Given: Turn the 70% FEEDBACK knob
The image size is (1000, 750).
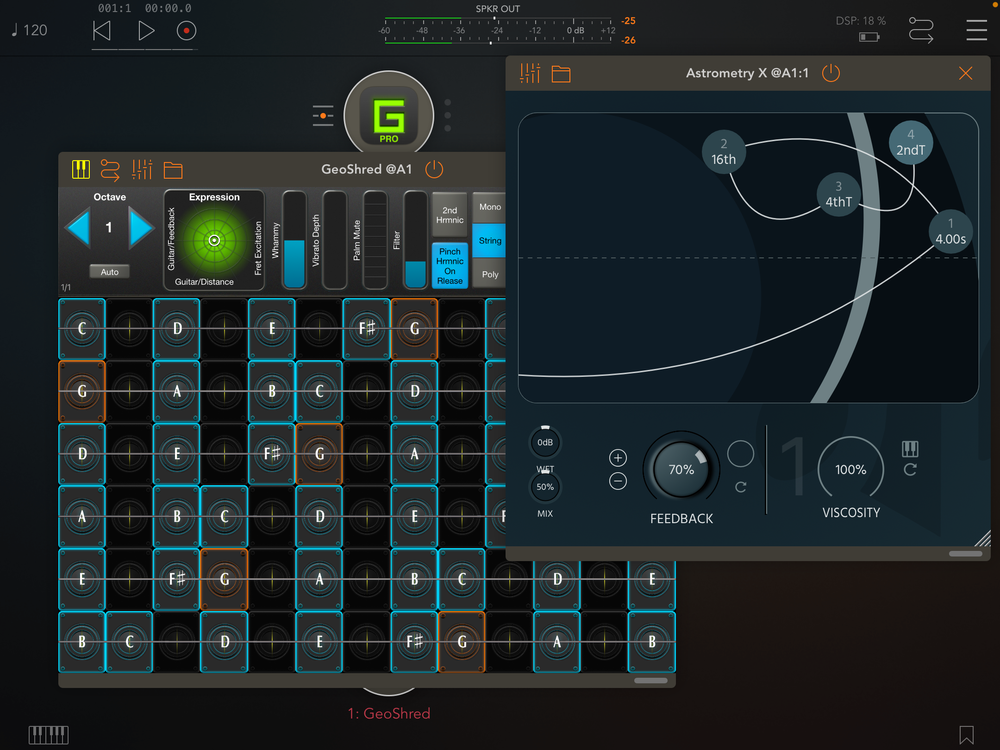Looking at the screenshot, I should [681, 469].
